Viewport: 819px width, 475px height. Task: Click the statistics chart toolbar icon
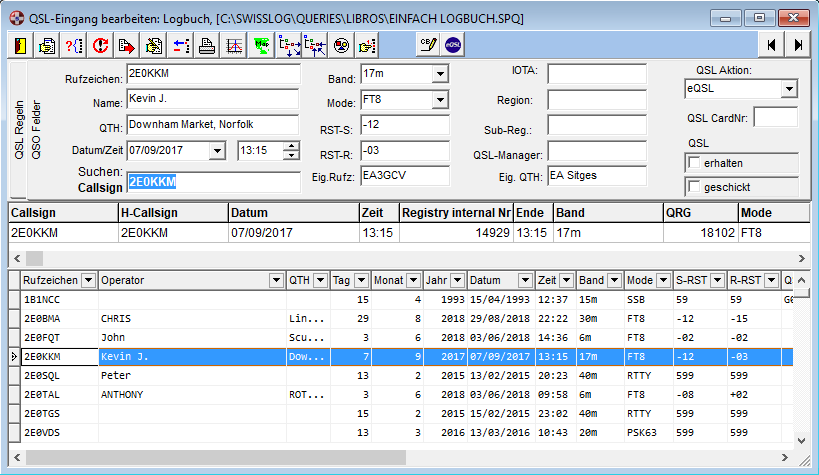pyautogui.click(x=233, y=45)
